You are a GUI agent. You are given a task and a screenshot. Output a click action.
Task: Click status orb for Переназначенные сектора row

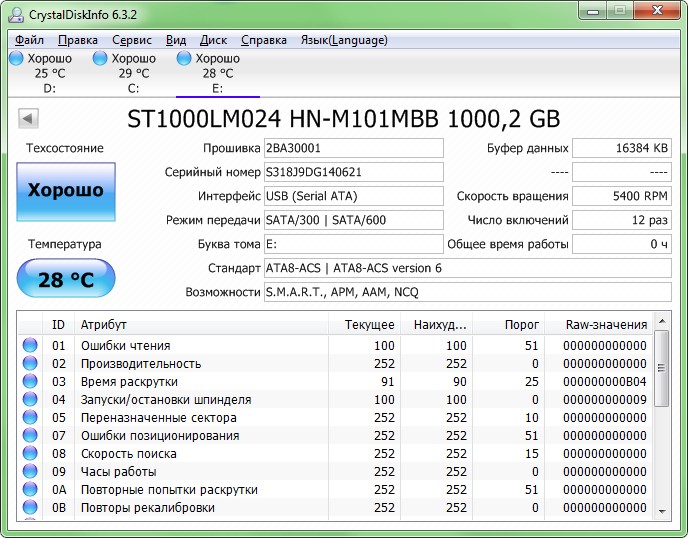(30, 417)
